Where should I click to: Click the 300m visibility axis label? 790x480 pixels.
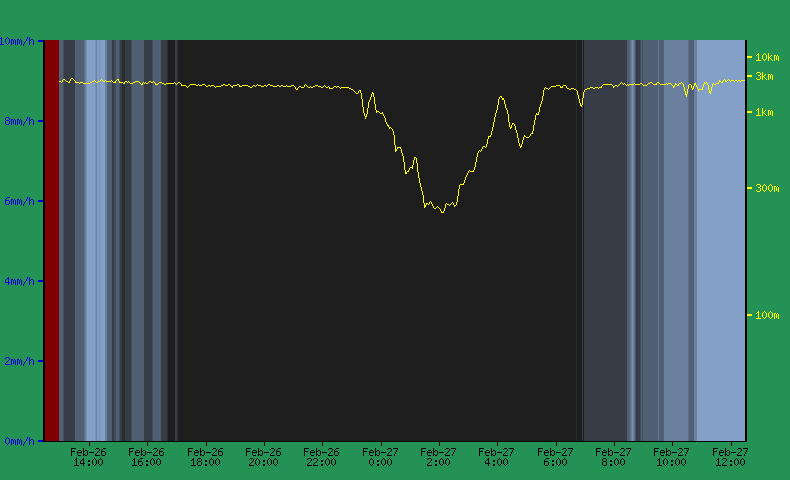[x=767, y=188]
